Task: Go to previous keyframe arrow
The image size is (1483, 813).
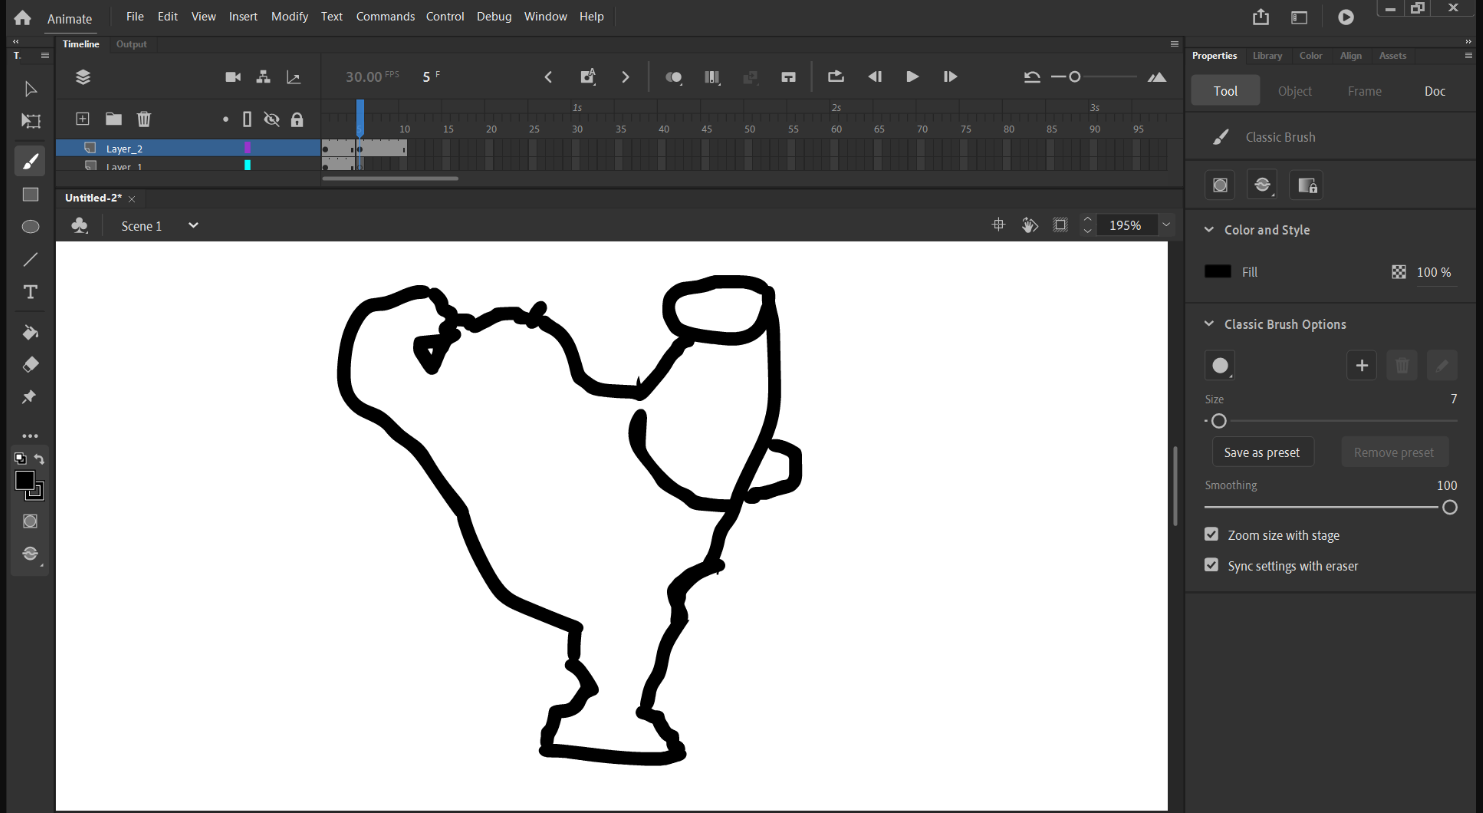Action: coord(548,77)
